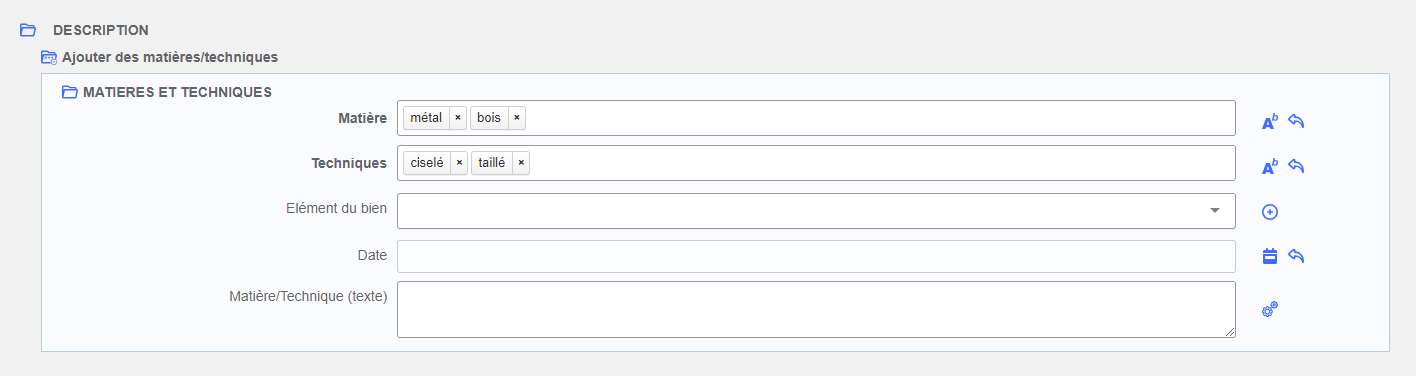Remove the taillé tag
Viewport: 1416px width, 376px height.
[x=521, y=163]
